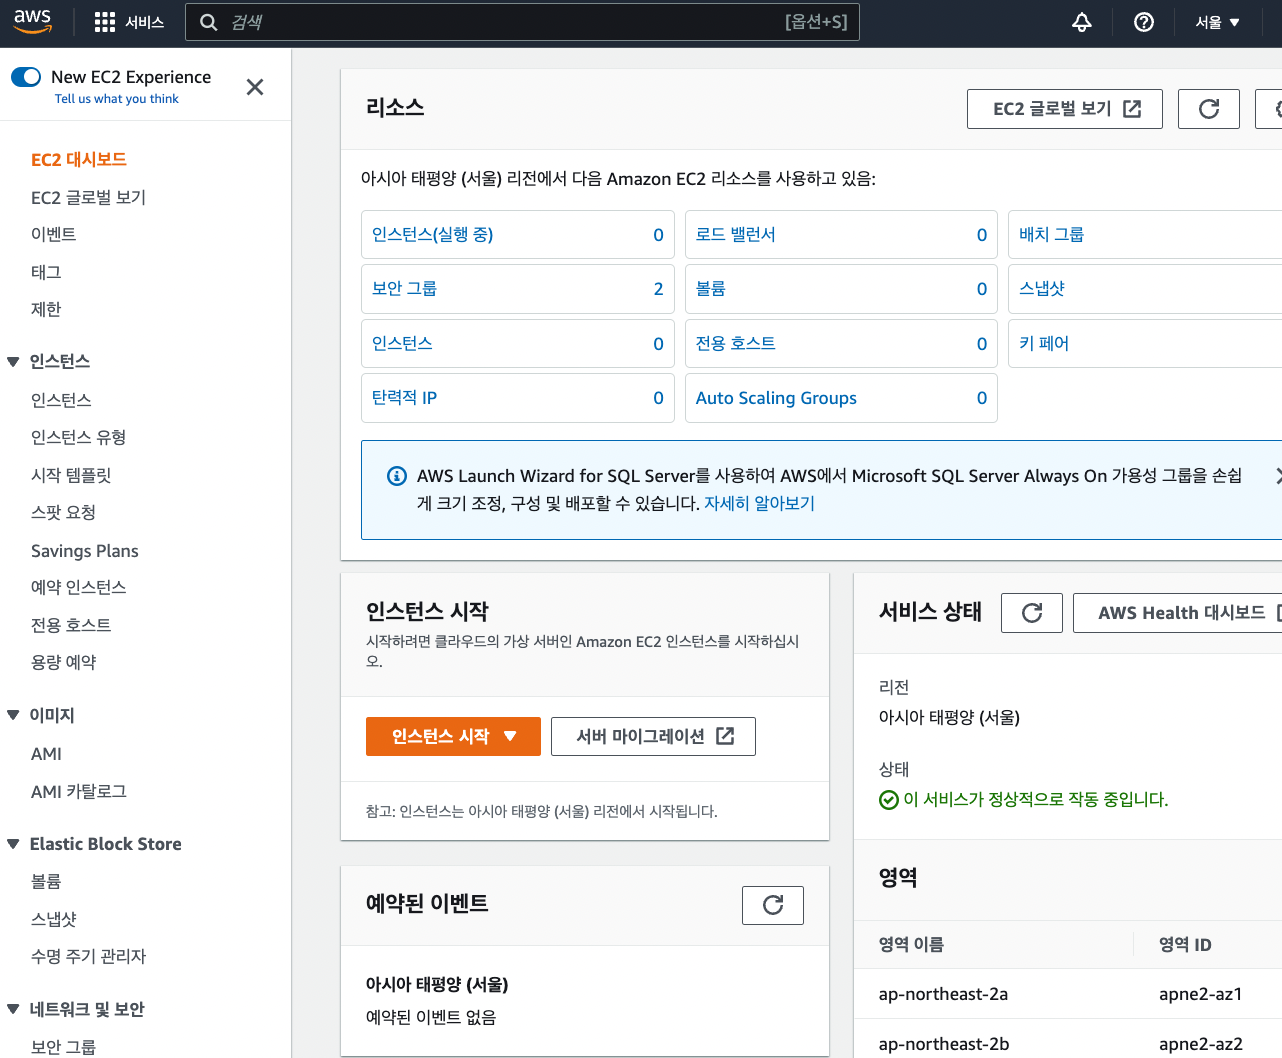
Task: Open the 배치 그룹 resource link
Action: click(x=1051, y=234)
